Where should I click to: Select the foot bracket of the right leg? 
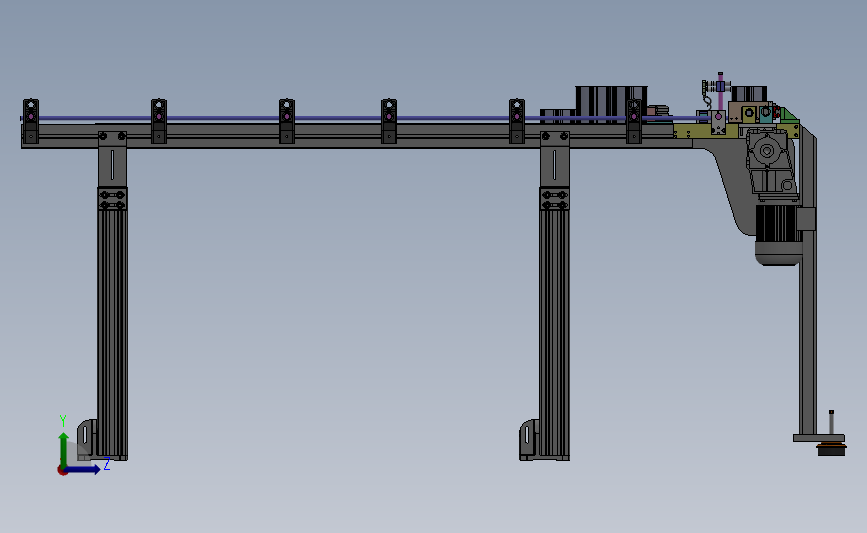529,440
